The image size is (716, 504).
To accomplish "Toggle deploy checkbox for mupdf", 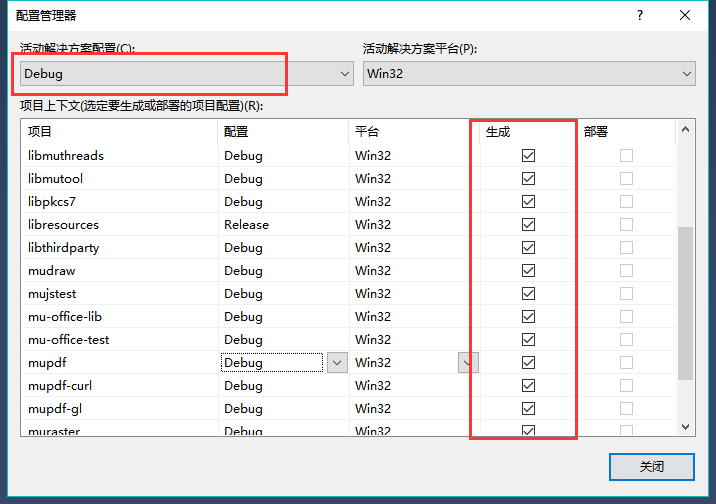I will click(626, 363).
